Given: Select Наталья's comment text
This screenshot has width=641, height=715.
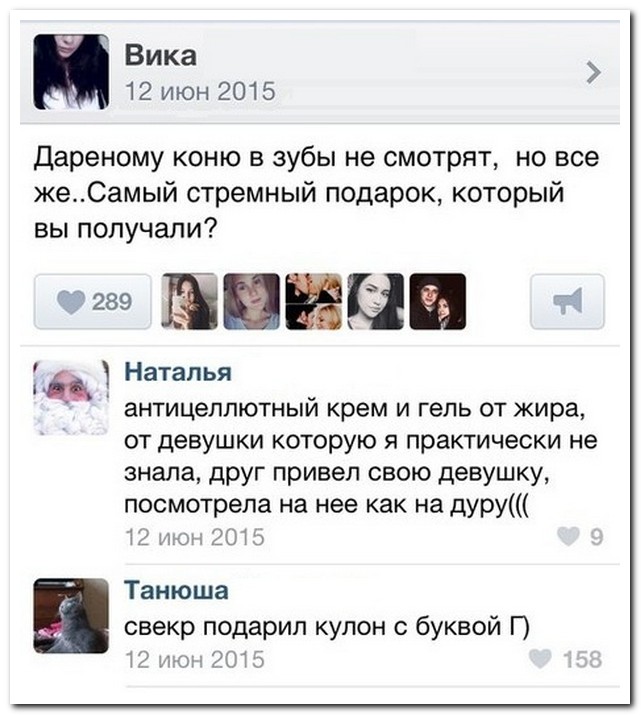Looking at the screenshot, I should (x=360, y=456).
